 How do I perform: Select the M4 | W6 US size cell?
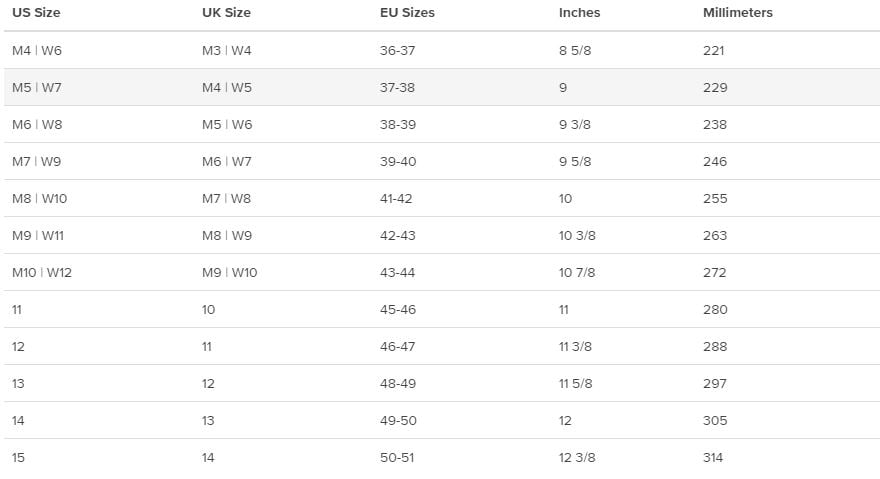37,51
